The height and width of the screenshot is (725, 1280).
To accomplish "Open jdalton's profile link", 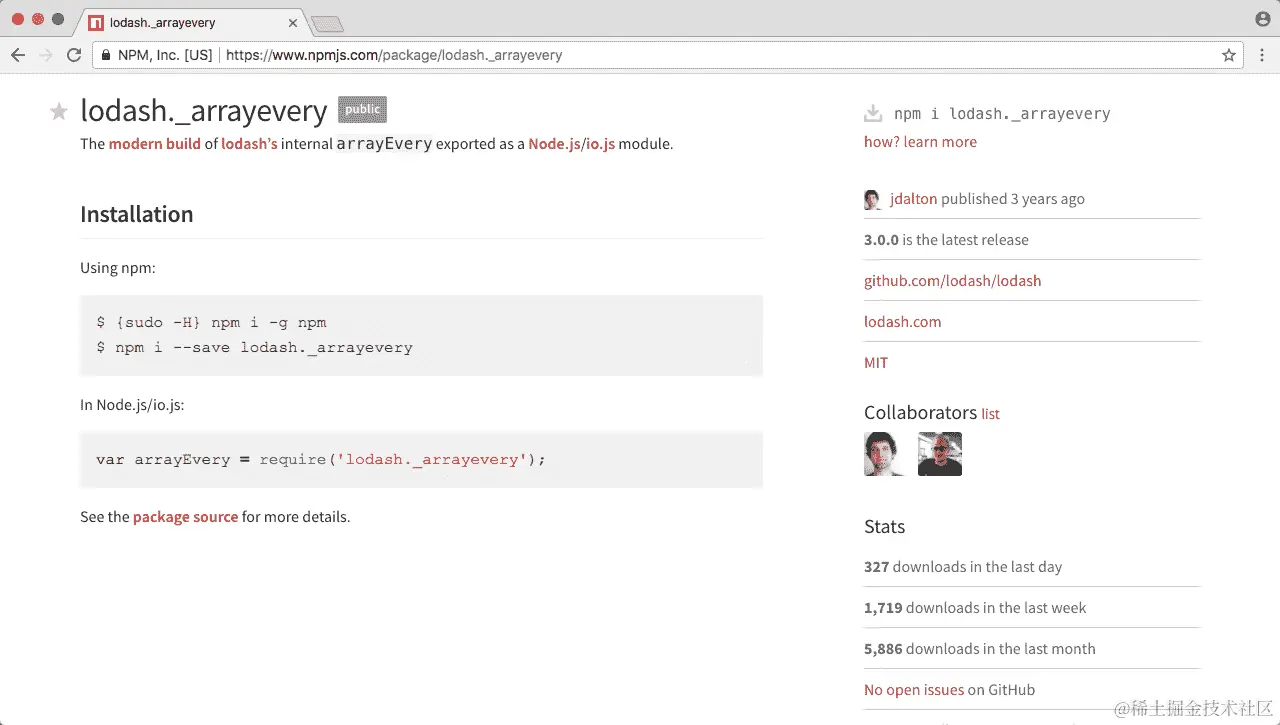I will pos(914,199).
